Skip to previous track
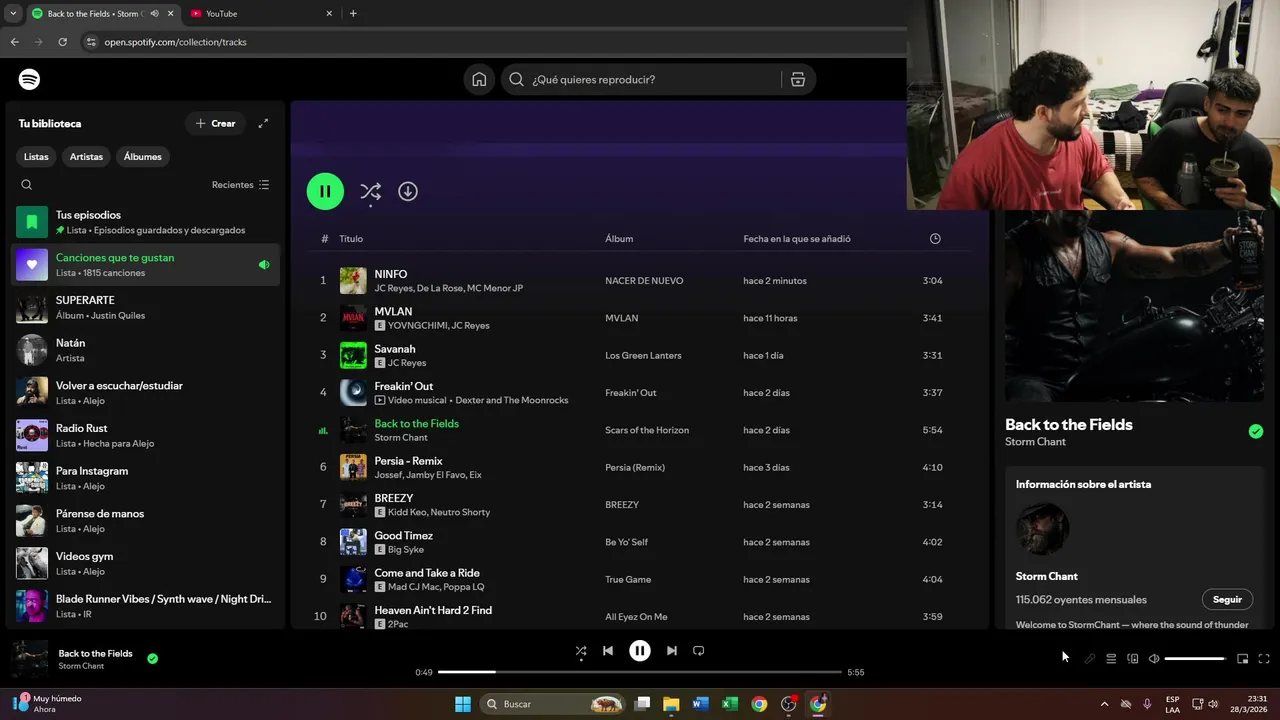 [608, 651]
